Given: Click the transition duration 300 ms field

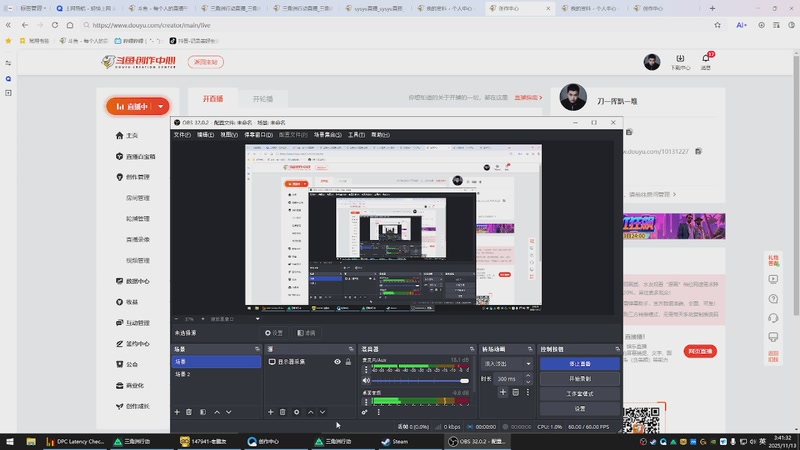Looking at the screenshot, I should (508, 379).
